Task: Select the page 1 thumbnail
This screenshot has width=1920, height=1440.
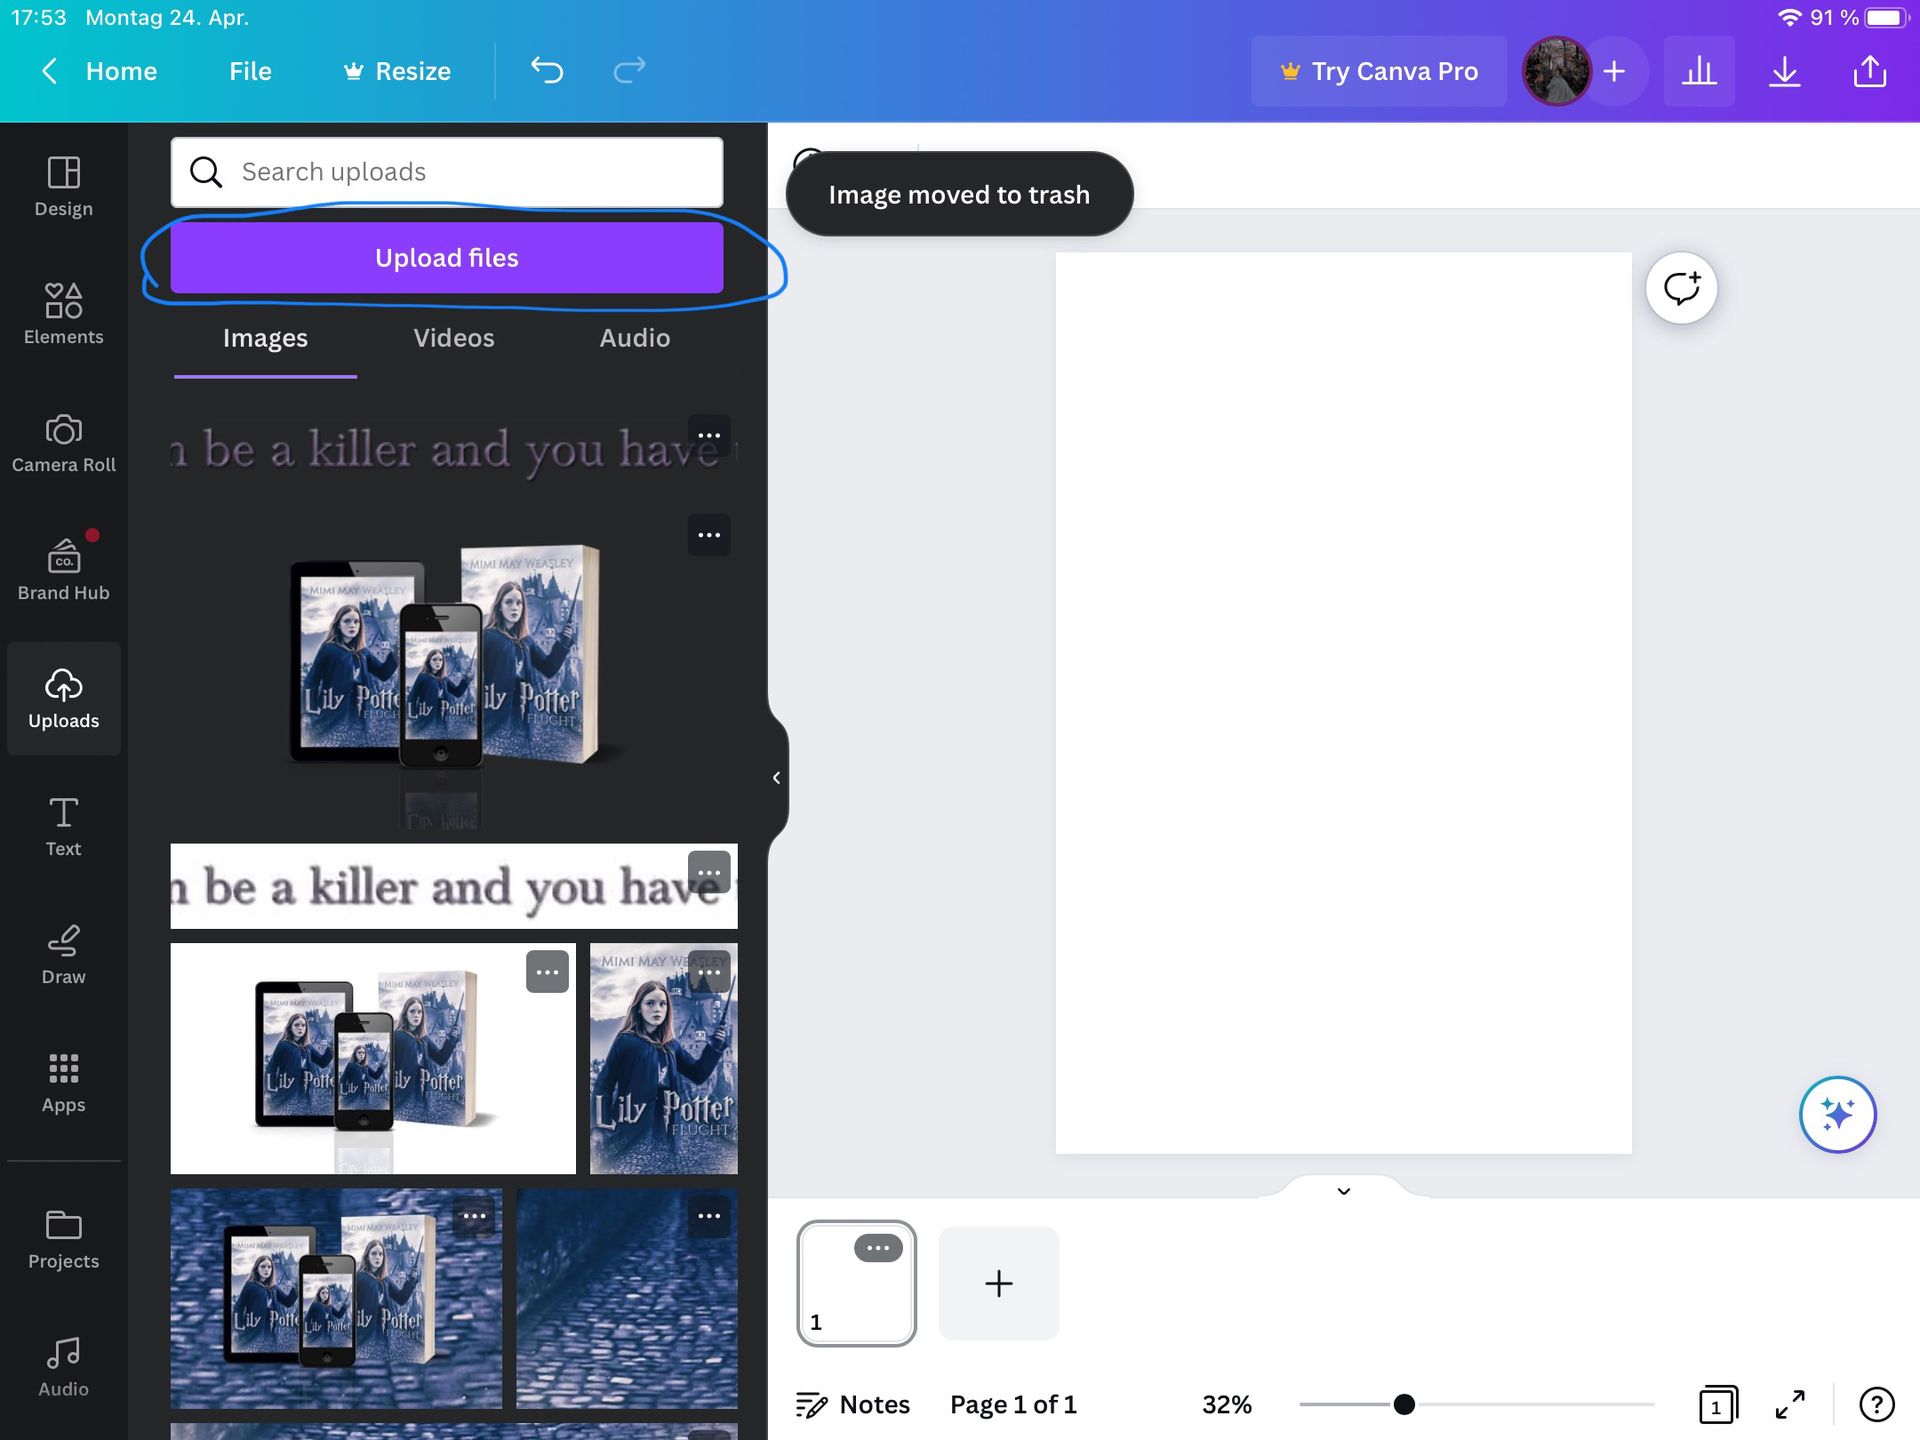Action: (x=856, y=1283)
